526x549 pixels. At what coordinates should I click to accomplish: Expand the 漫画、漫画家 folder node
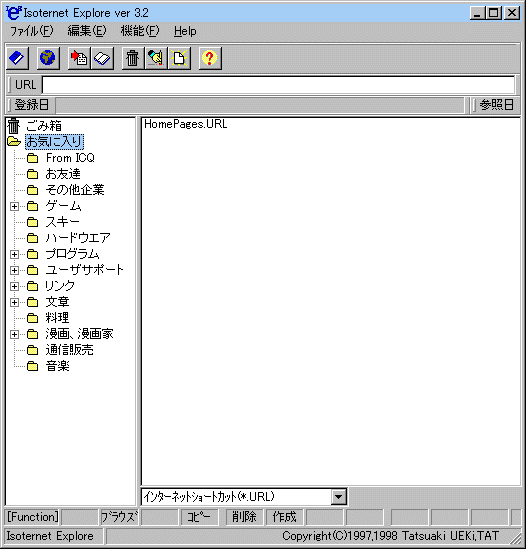coord(14,334)
